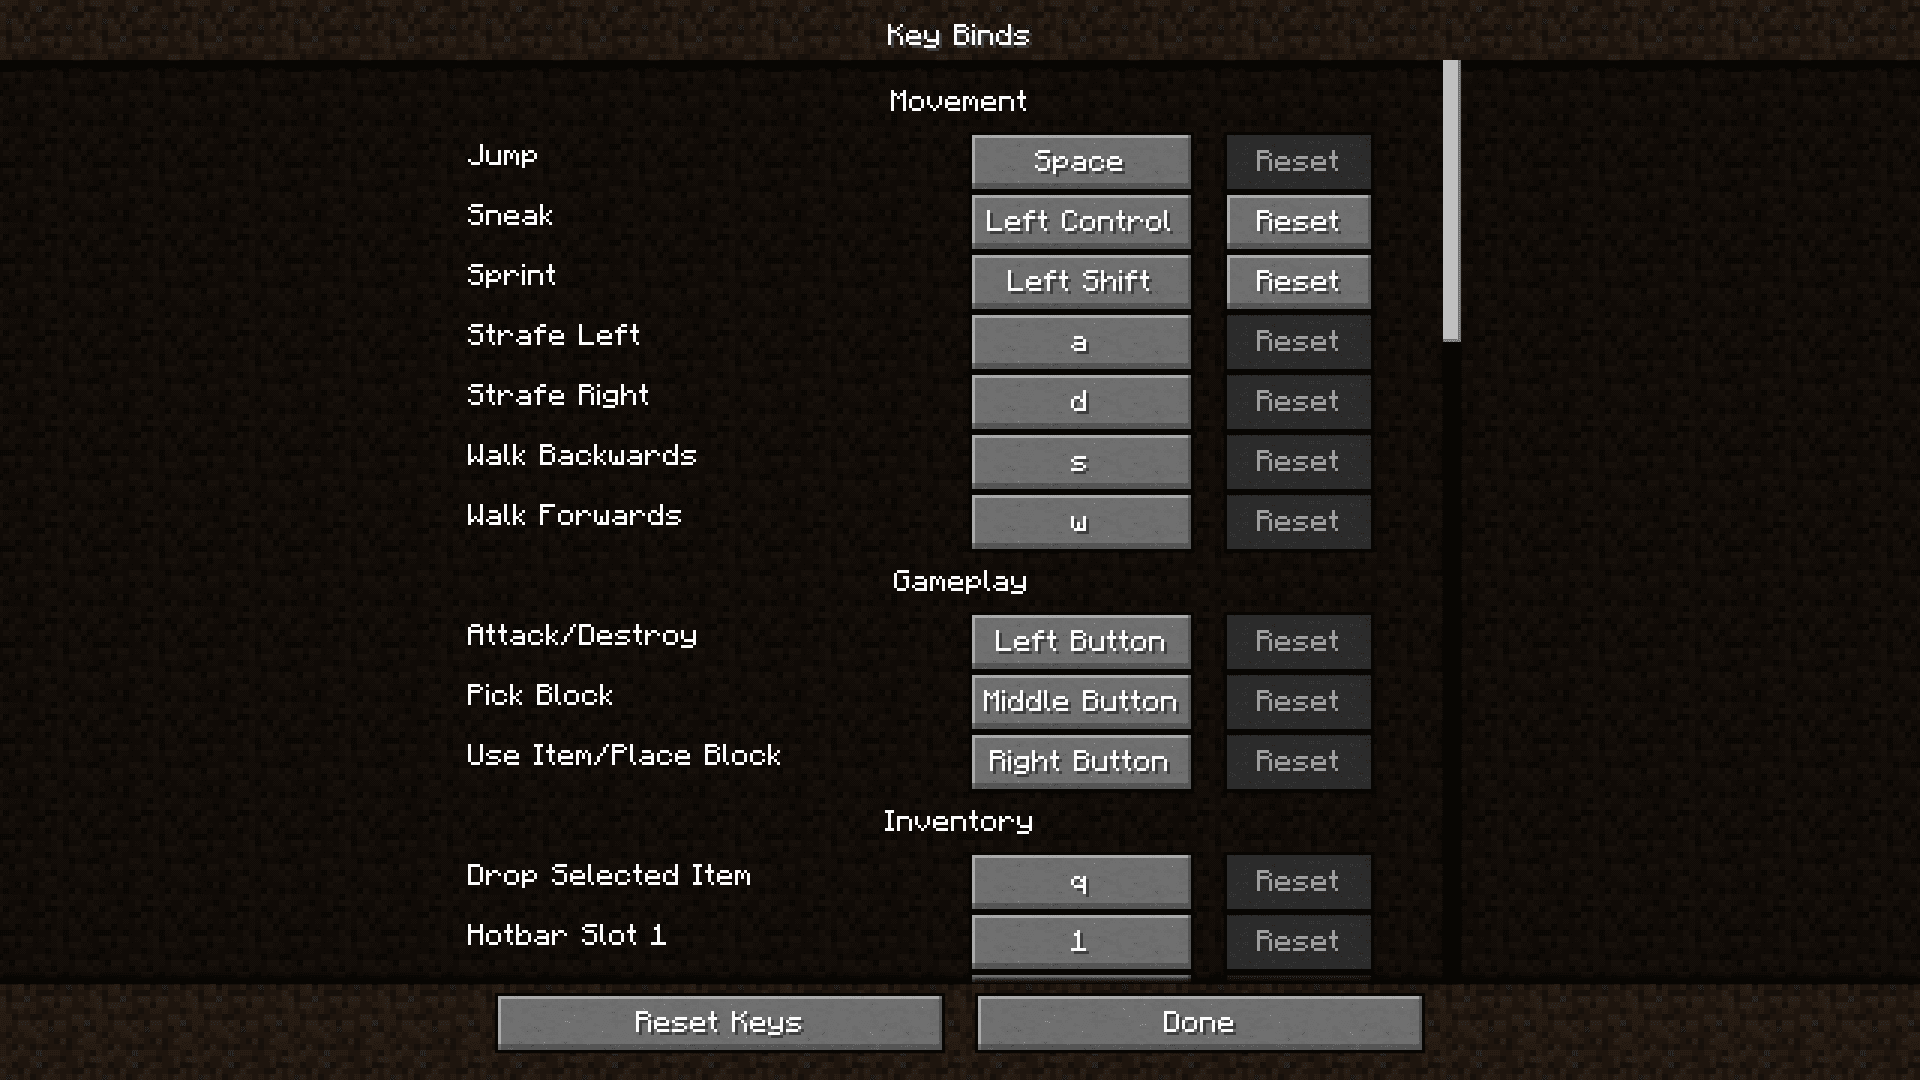Image resolution: width=1920 pixels, height=1080 pixels.
Task: Click the Attack/Destroy key binding
Action: point(1079,641)
